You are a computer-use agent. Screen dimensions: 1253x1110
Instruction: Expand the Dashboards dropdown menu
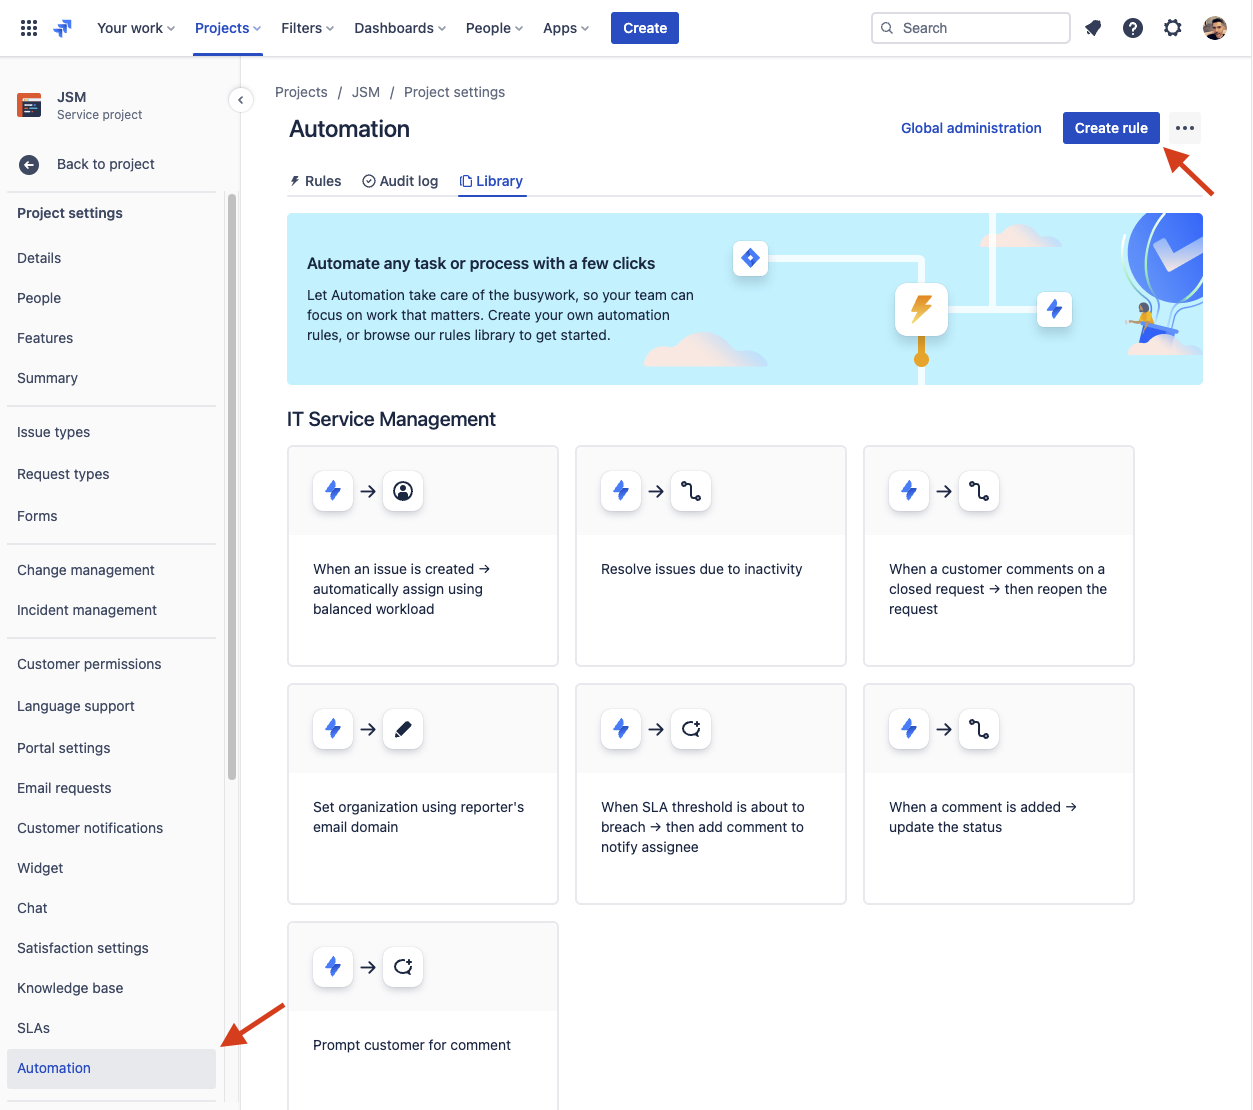pos(399,28)
